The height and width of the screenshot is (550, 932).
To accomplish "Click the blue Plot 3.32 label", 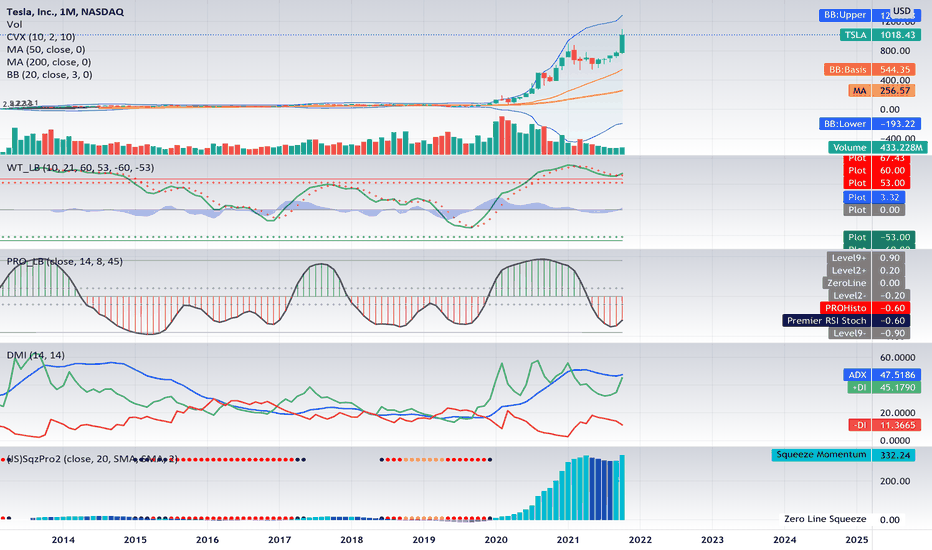I will 874,197.
